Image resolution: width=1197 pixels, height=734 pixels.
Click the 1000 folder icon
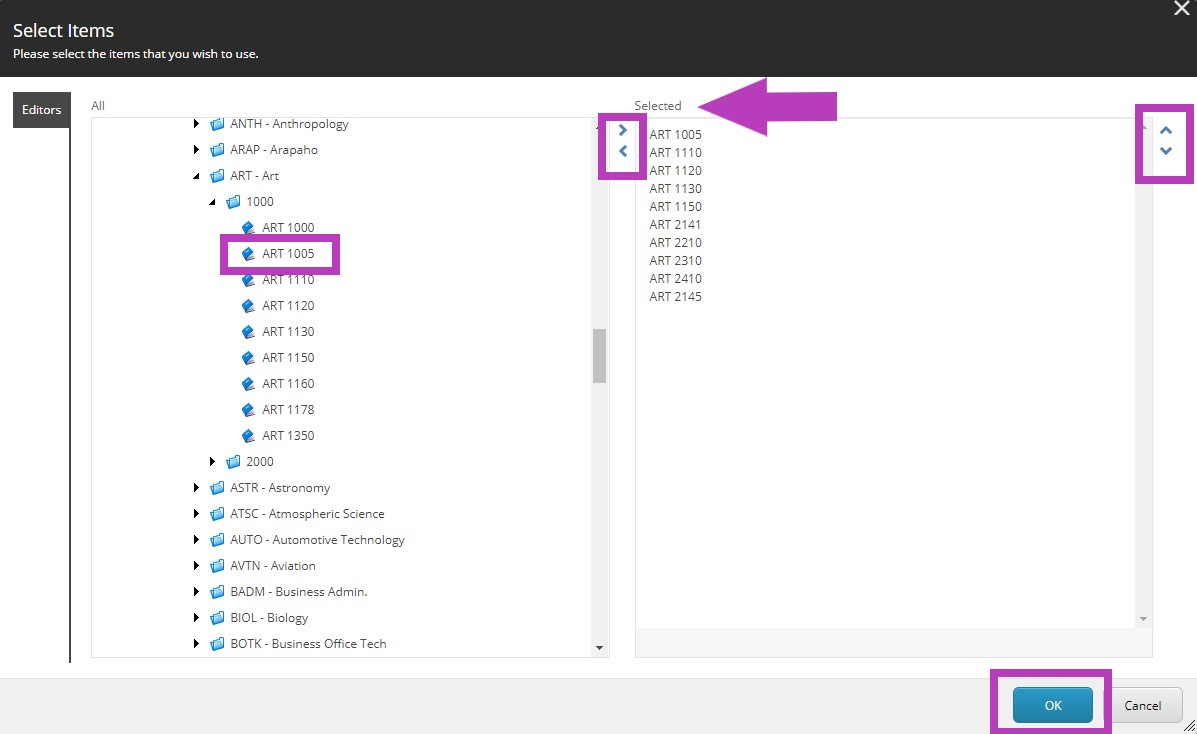click(x=234, y=202)
